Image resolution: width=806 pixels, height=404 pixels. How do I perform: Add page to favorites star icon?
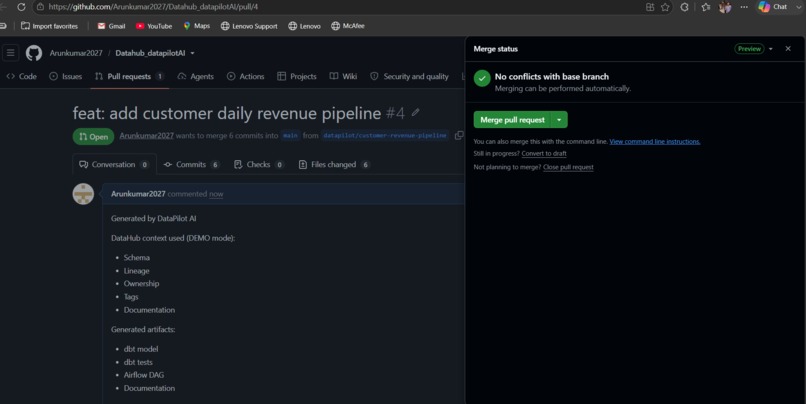pyautogui.click(x=665, y=7)
